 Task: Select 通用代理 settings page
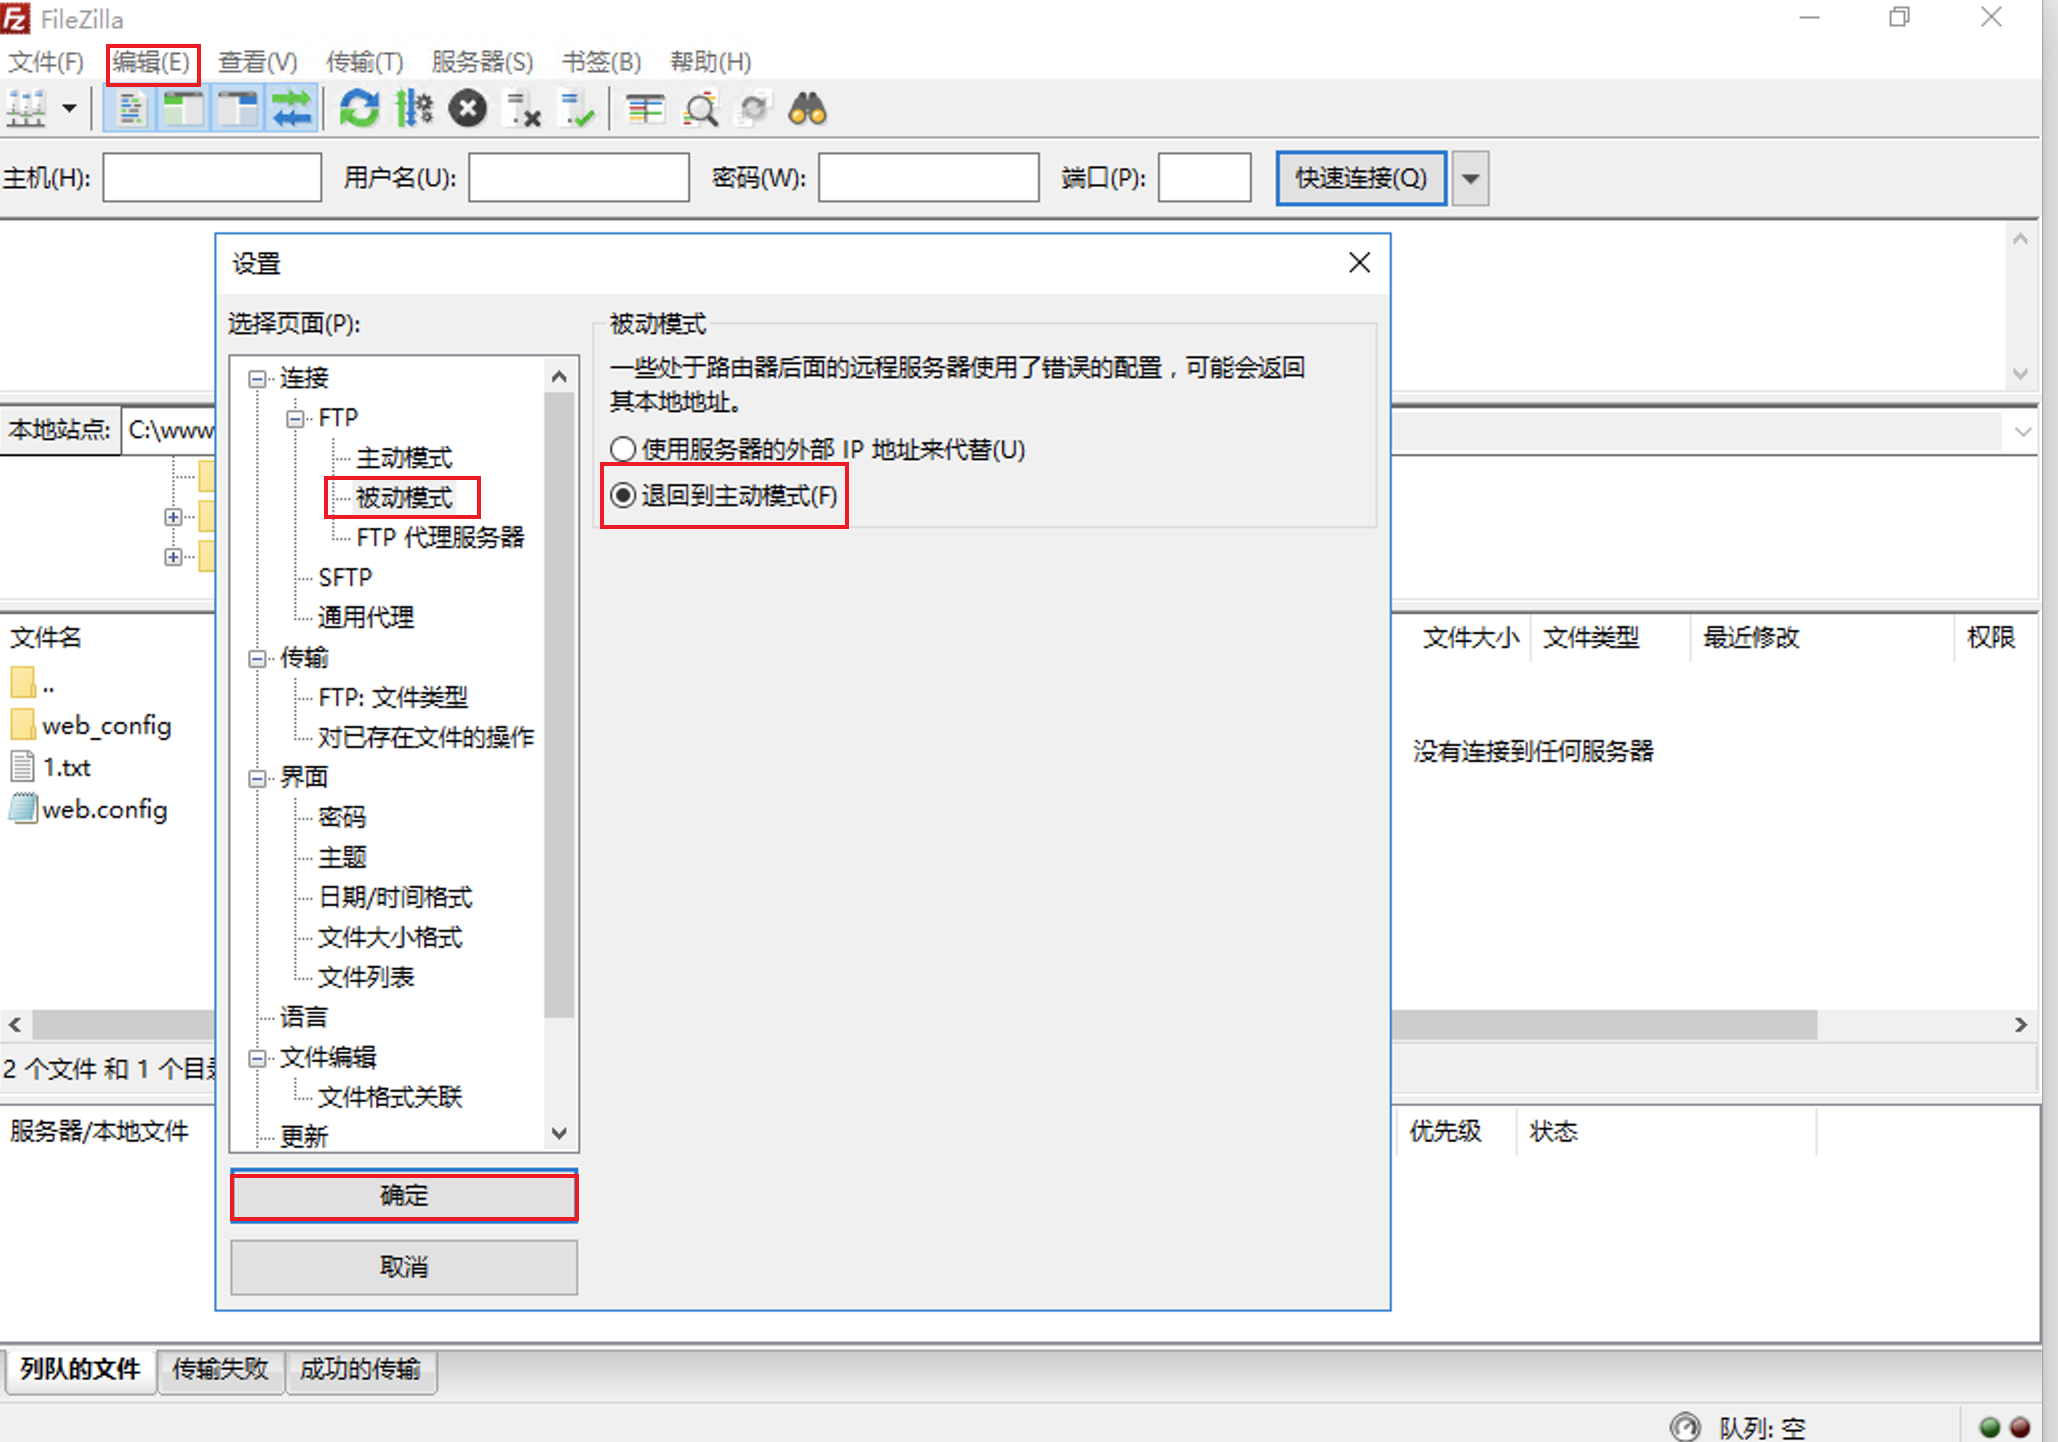tap(365, 617)
